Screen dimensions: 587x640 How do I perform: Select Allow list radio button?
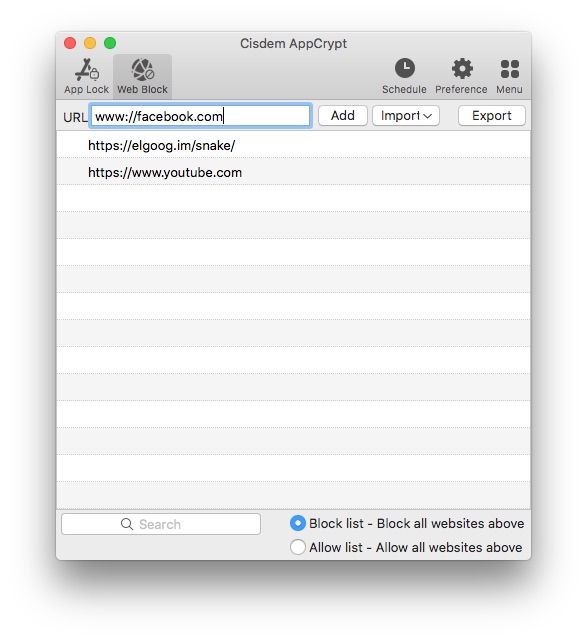pyautogui.click(x=298, y=547)
